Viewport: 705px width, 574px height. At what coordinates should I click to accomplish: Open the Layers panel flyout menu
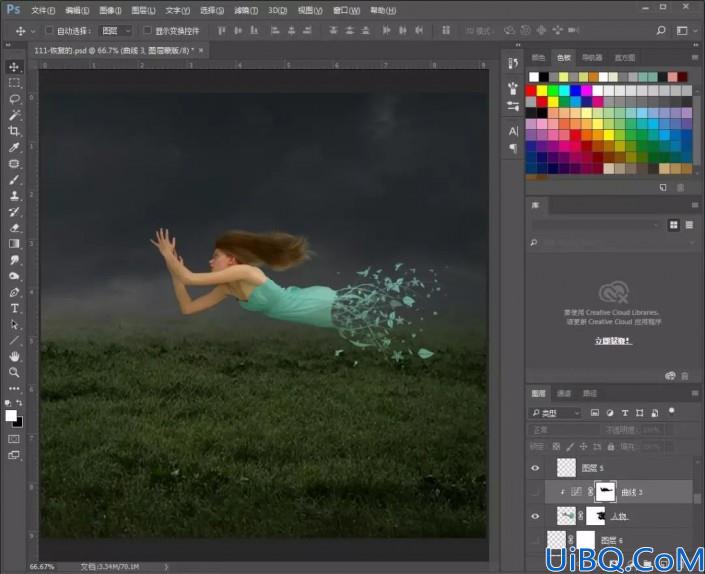(x=695, y=393)
